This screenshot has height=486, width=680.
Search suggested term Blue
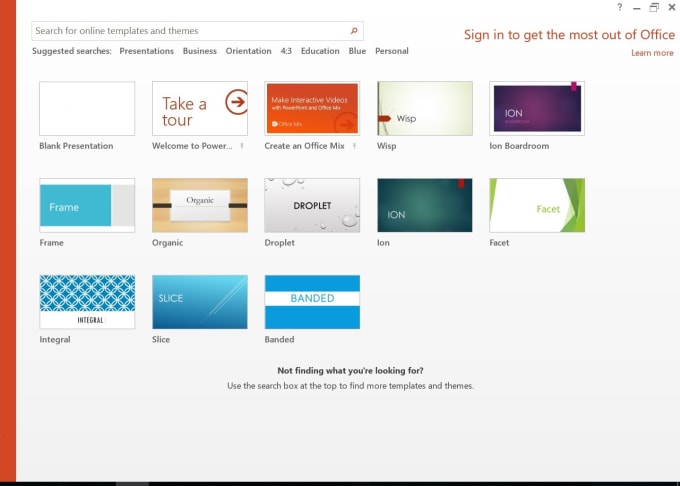click(357, 51)
